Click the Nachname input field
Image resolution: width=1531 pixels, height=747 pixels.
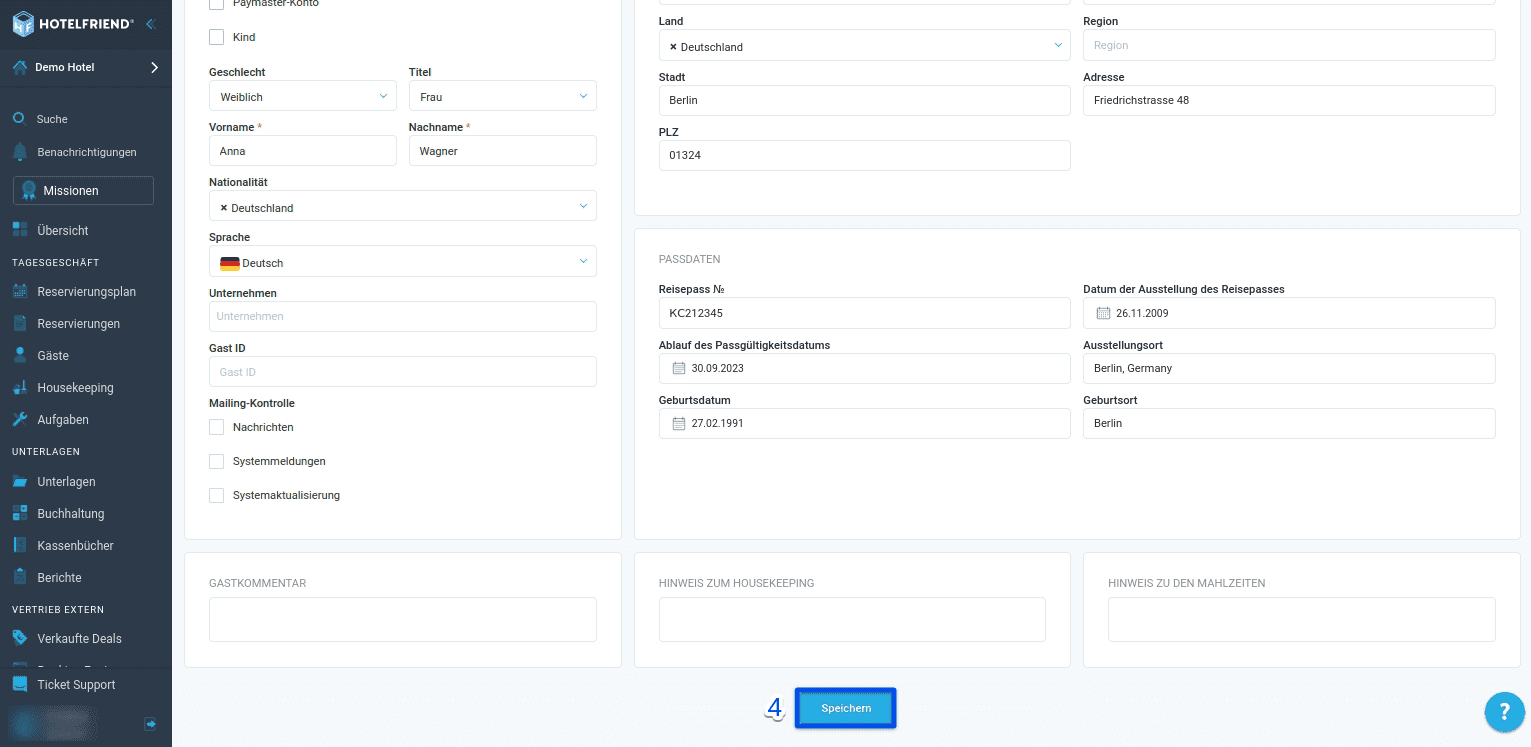(503, 151)
